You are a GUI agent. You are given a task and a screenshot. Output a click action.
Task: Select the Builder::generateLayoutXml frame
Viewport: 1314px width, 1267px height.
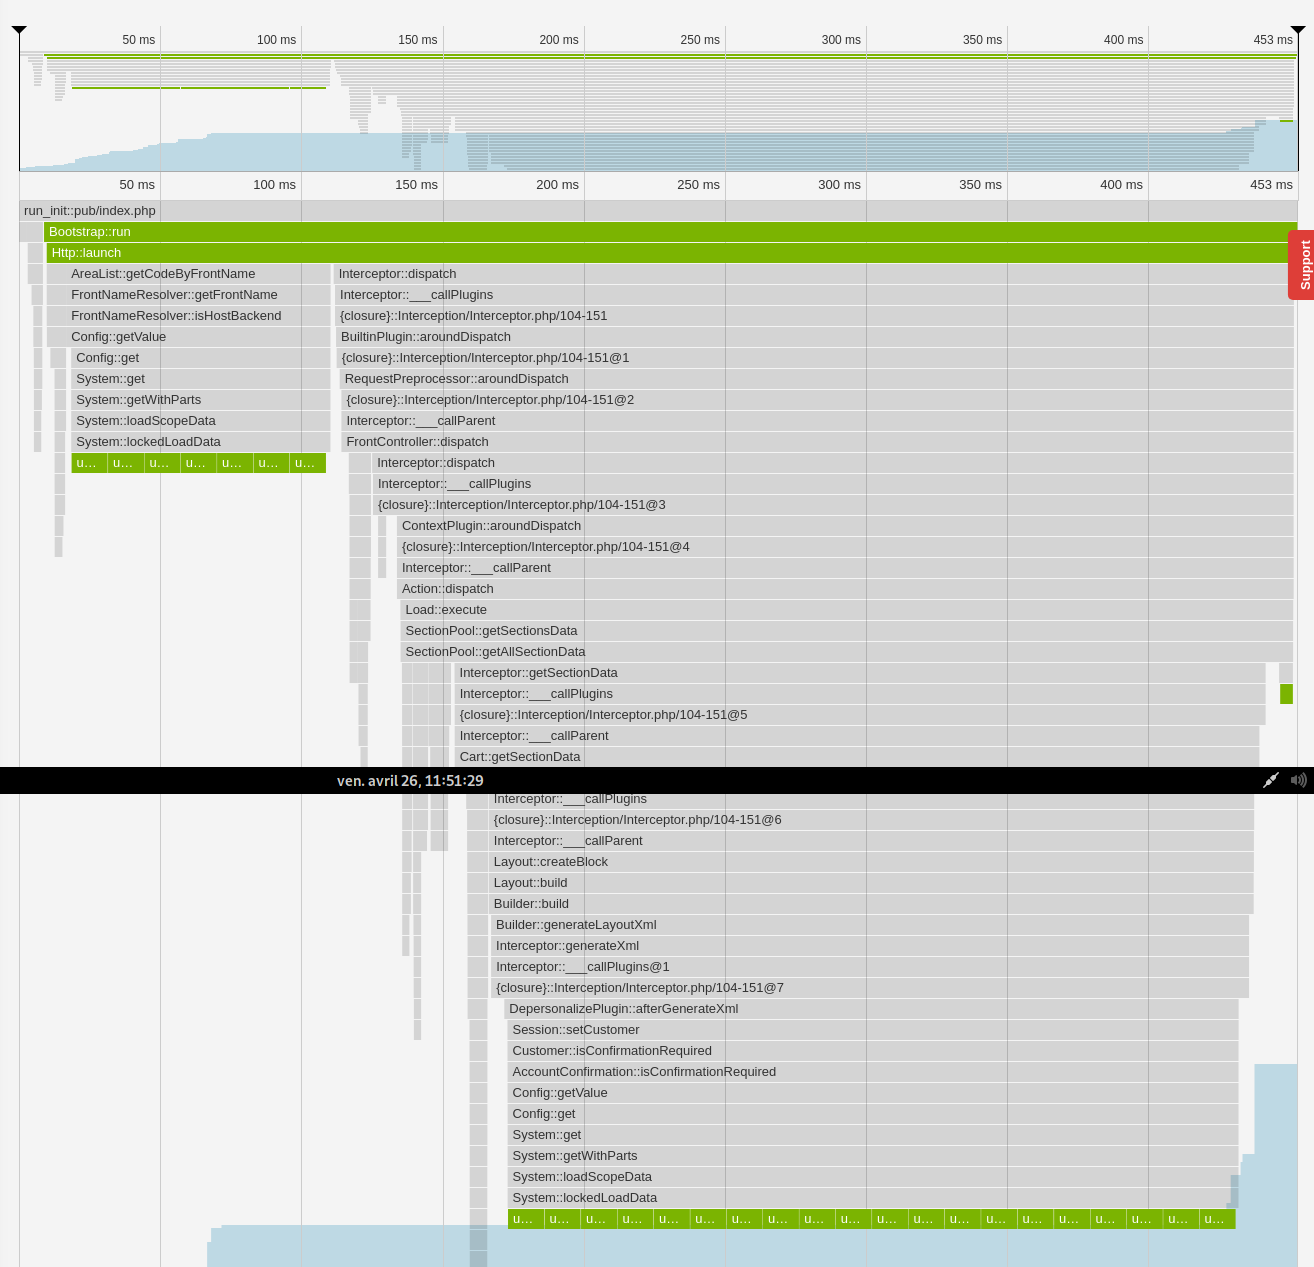(576, 924)
